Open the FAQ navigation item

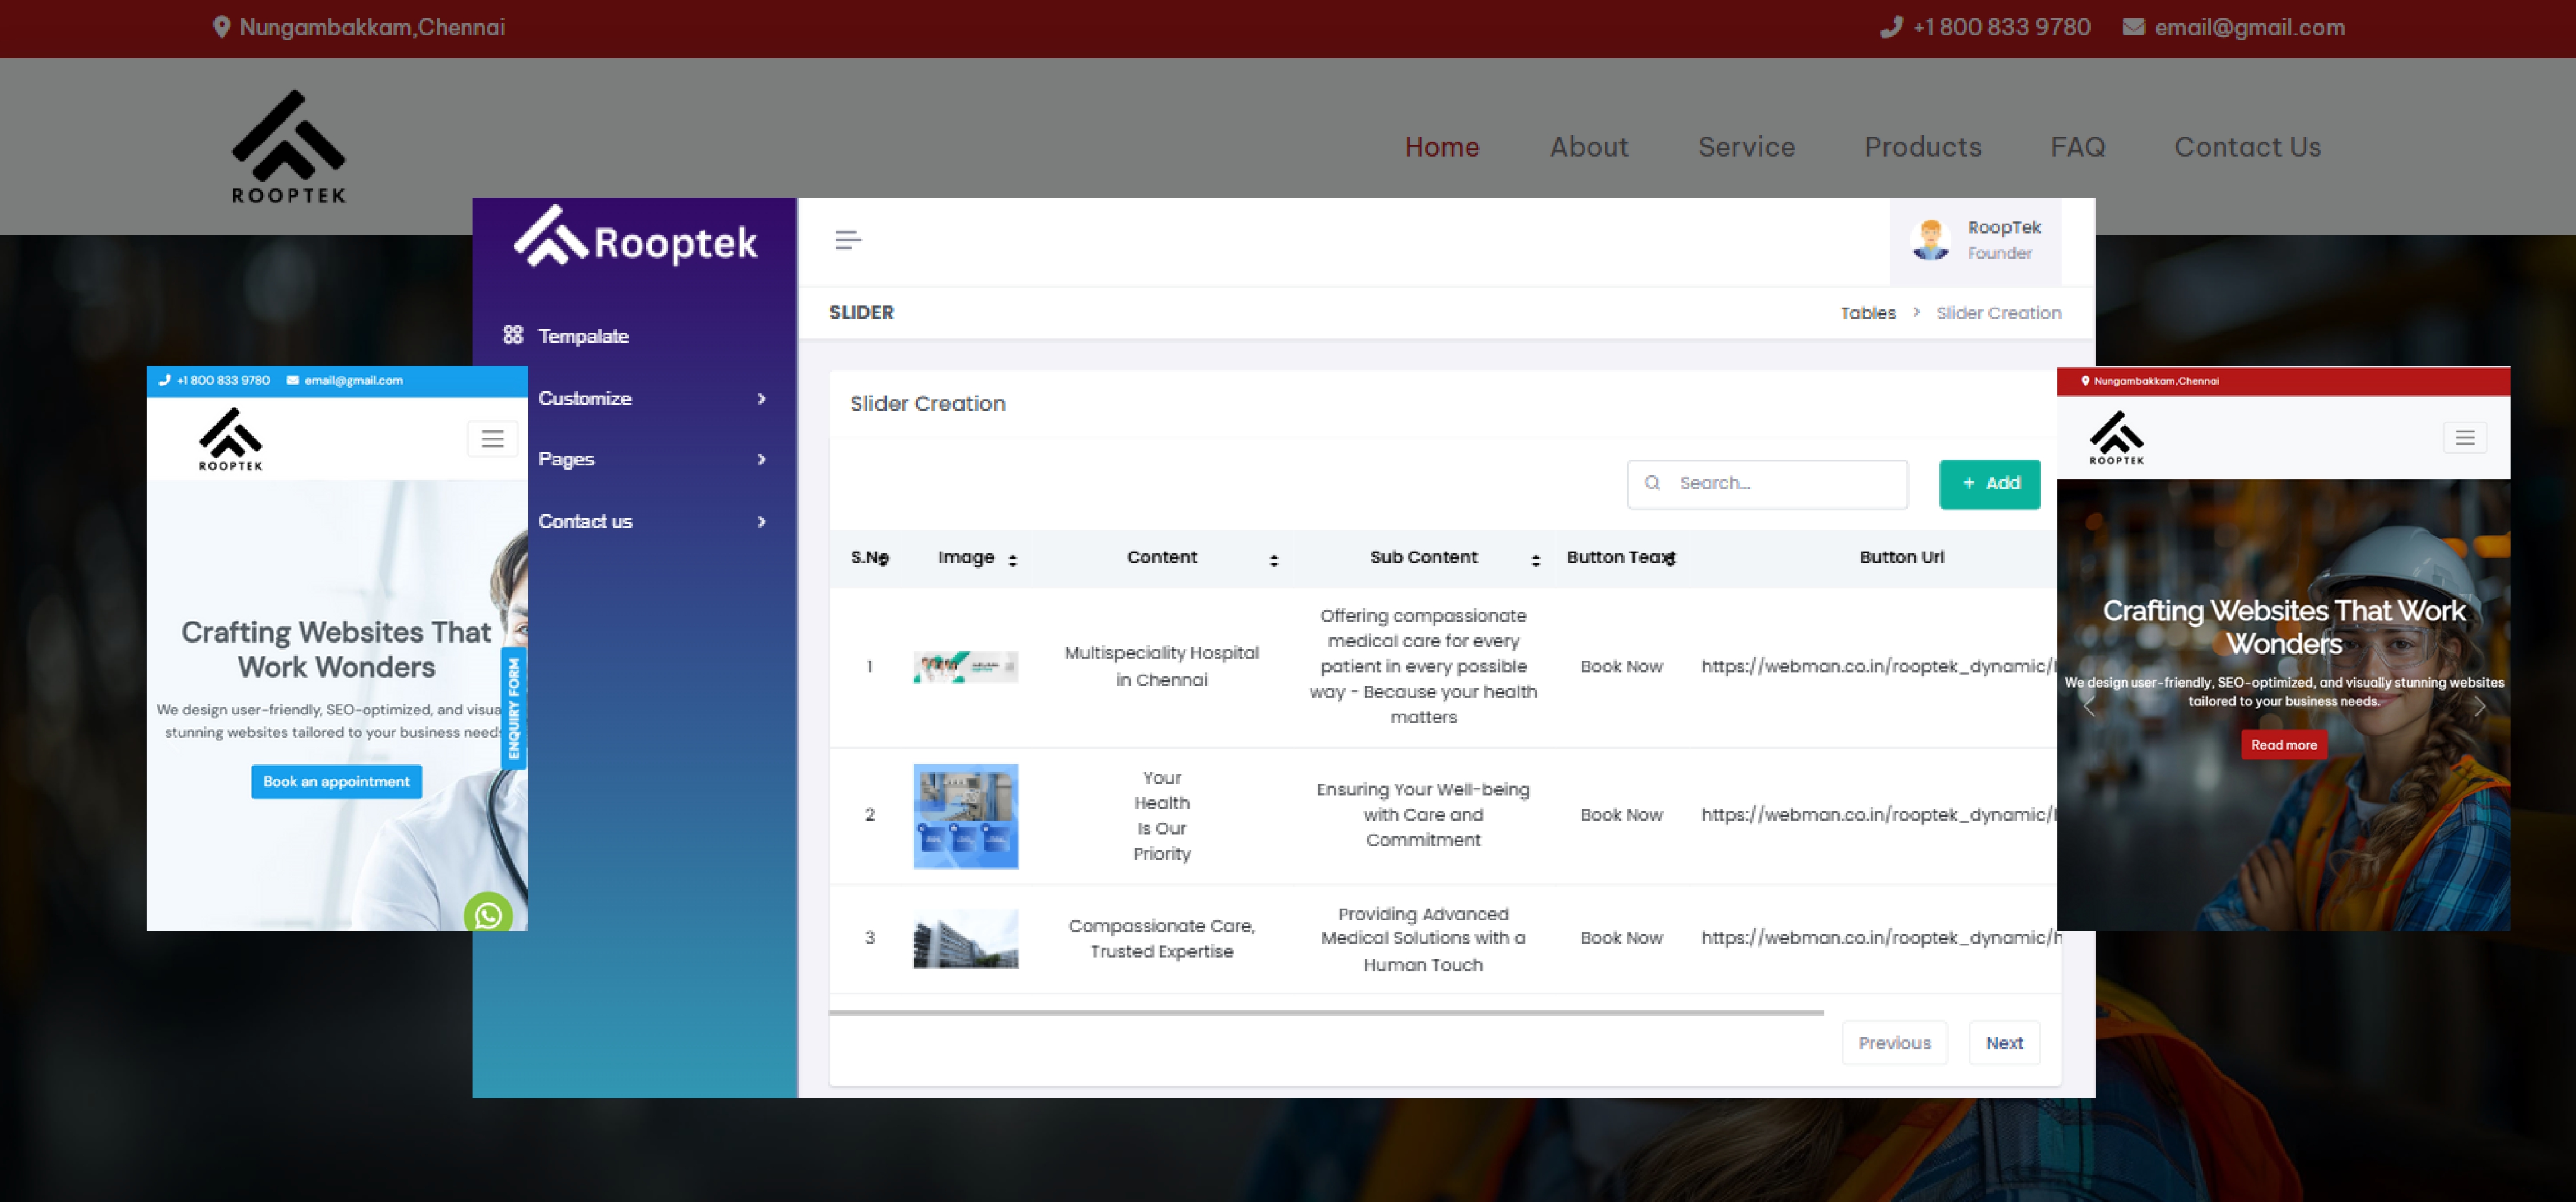coord(2077,147)
